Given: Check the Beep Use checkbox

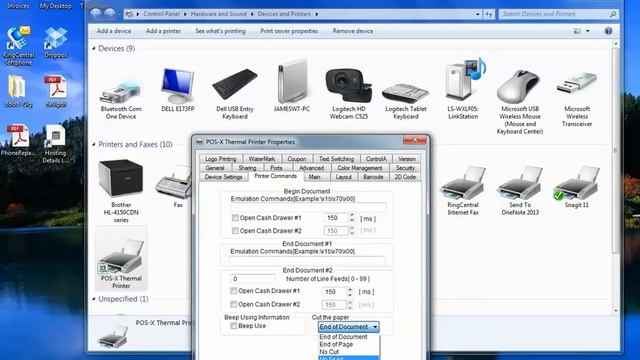Looking at the screenshot, I should 233,326.
